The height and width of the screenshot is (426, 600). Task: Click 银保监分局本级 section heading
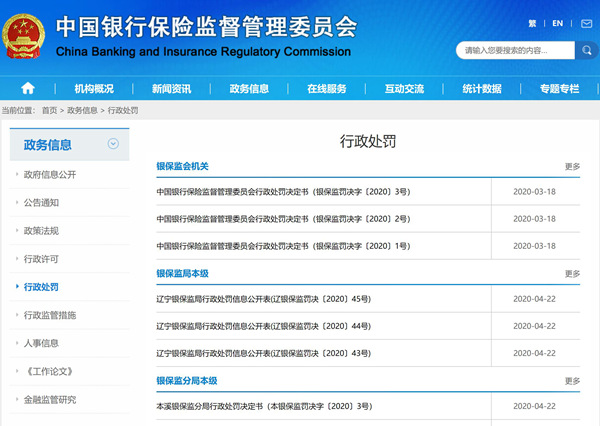187,381
